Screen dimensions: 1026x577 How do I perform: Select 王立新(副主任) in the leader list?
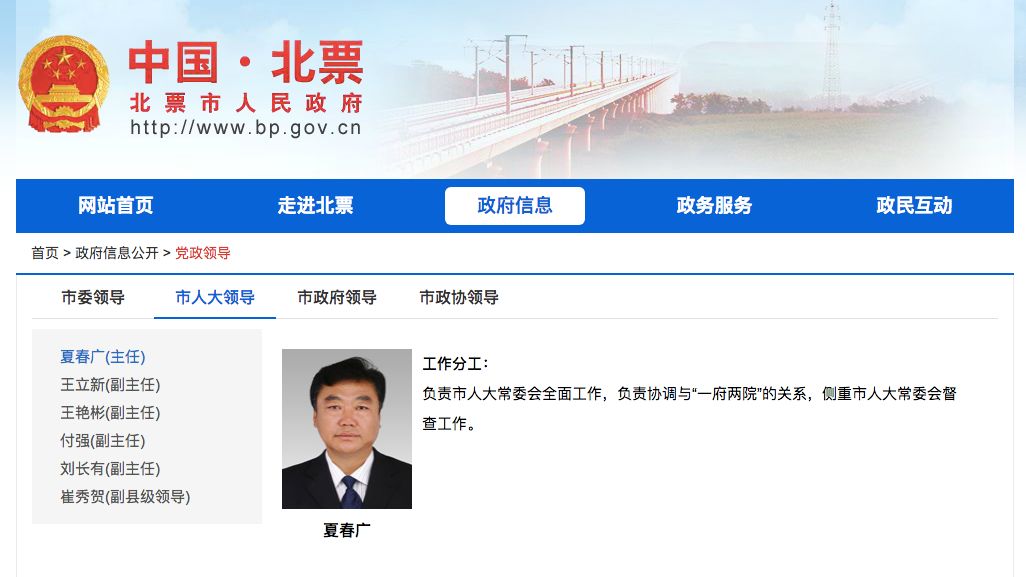pyautogui.click(x=110, y=385)
